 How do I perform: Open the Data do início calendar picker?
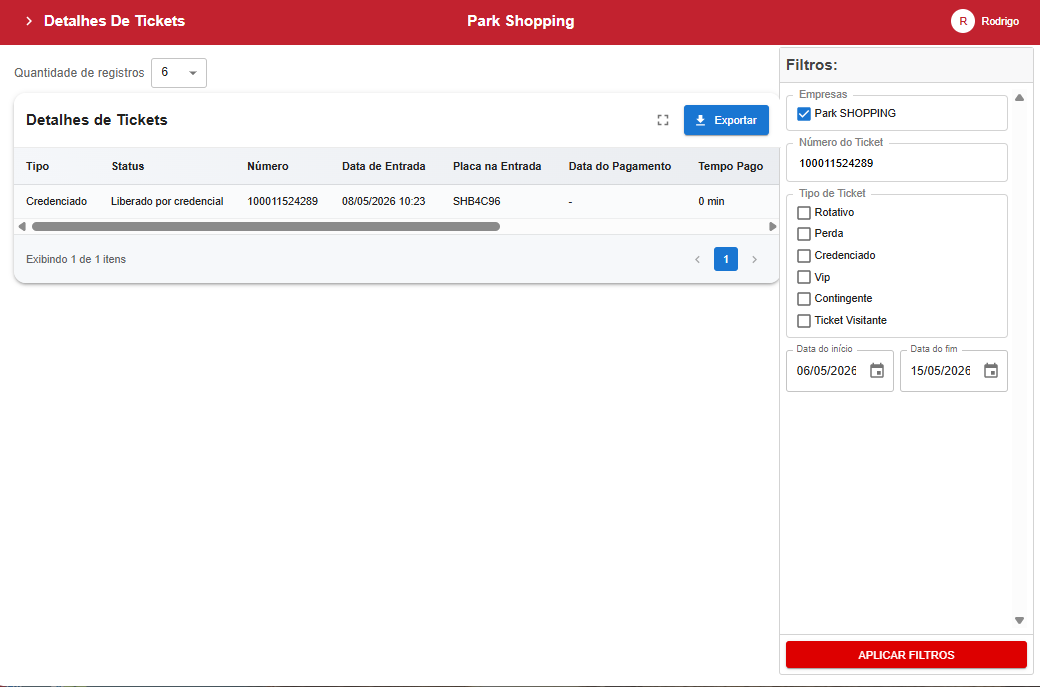pos(877,371)
